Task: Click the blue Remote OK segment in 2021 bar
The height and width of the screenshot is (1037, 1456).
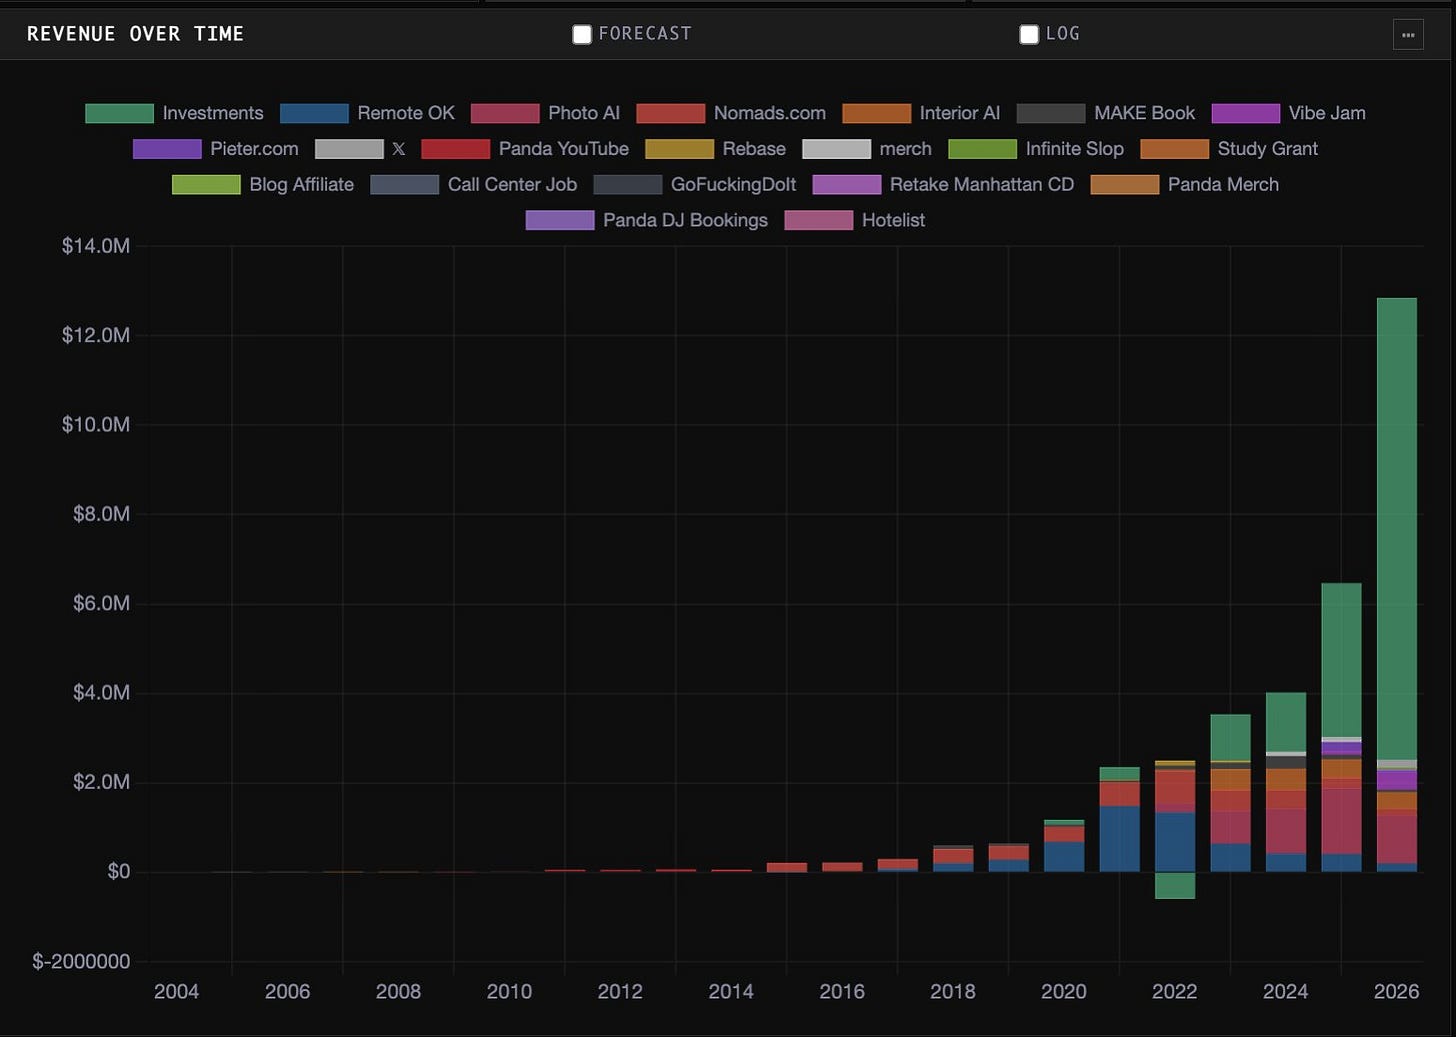Action: coord(1119,839)
